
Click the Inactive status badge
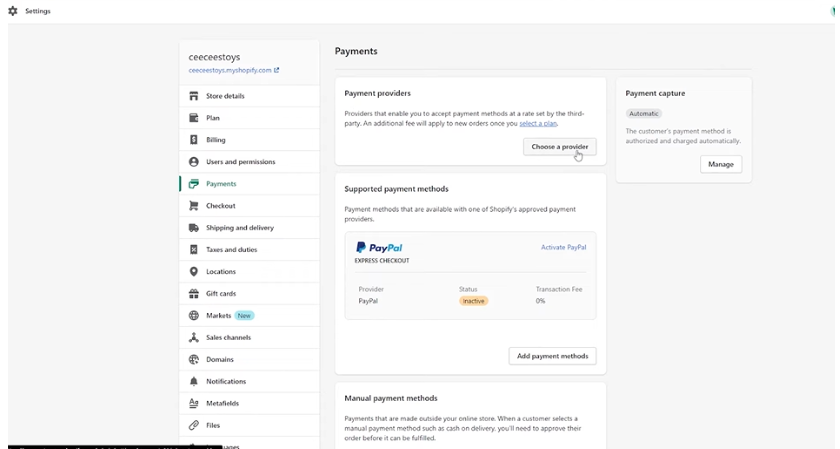(x=474, y=301)
